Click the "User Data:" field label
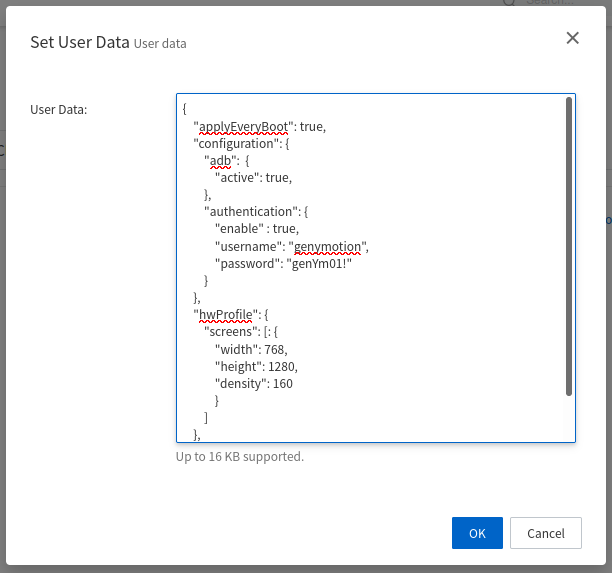This screenshot has height=573, width=612. 59,109
